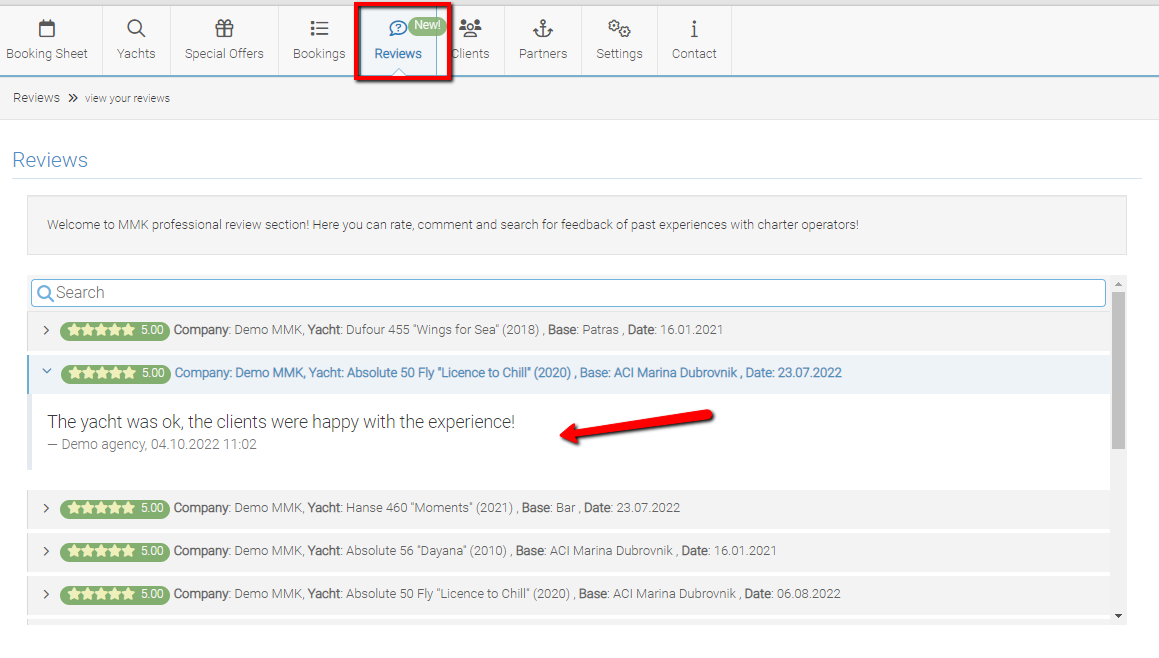Click 'The yacht was ok' review comment text
1159x658 pixels.
pyautogui.click(x=281, y=421)
